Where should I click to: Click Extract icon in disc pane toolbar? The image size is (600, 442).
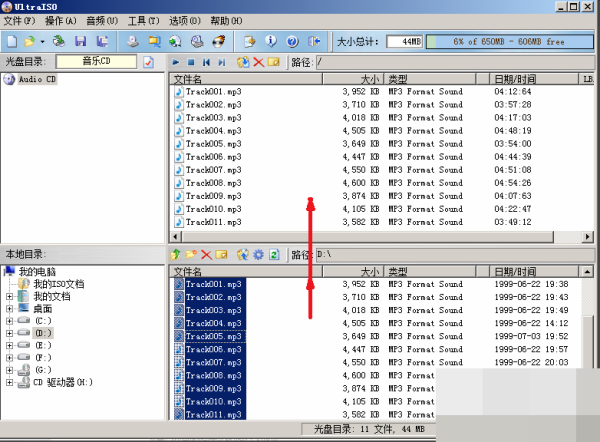243,62
